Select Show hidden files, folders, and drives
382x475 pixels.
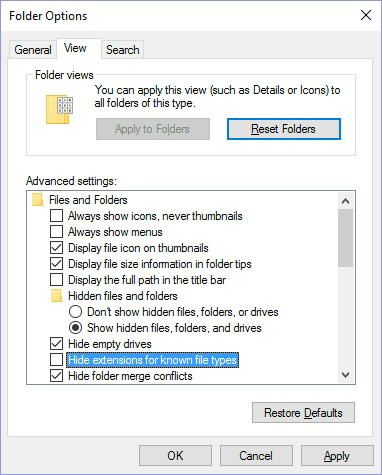pyautogui.click(x=75, y=328)
